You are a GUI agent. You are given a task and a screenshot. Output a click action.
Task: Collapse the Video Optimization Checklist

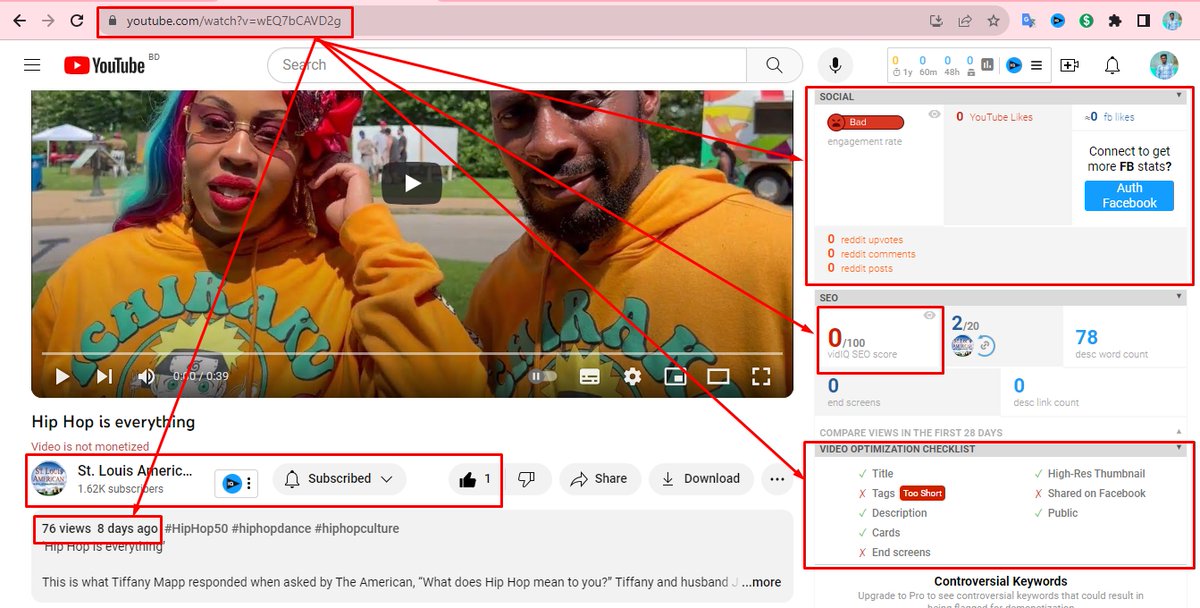tap(1180, 448)
